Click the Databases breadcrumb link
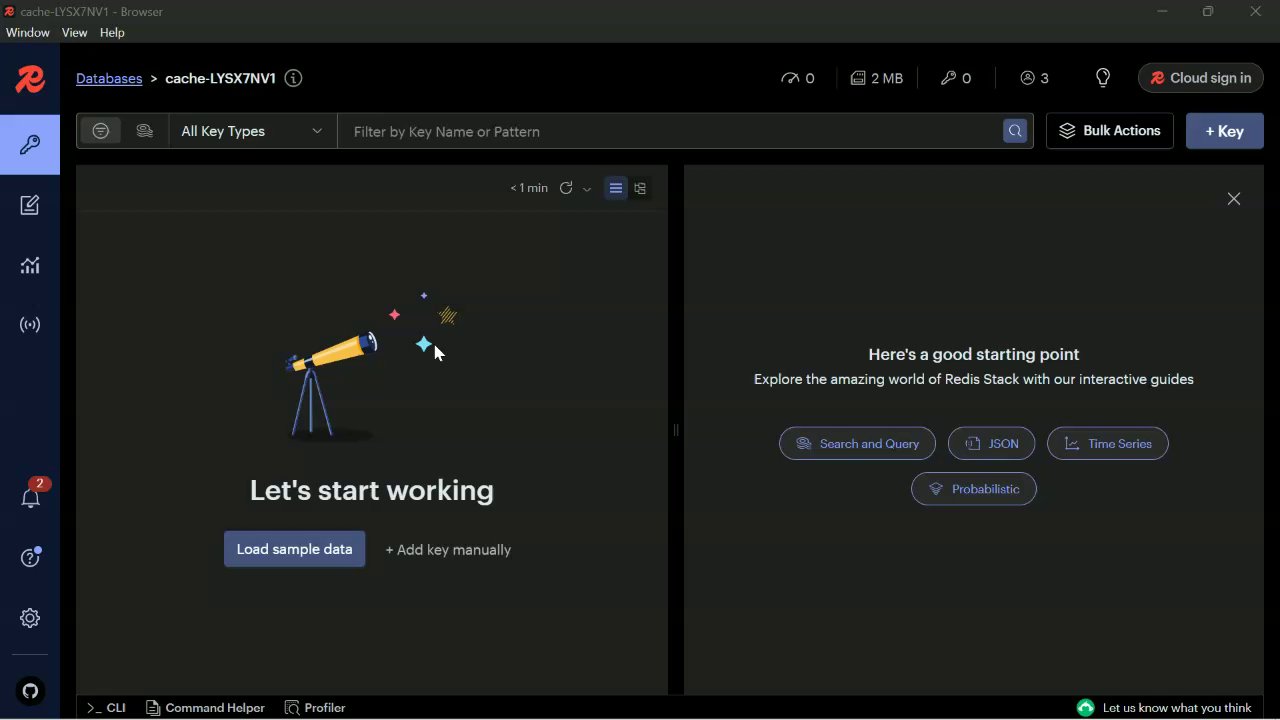Screen dimensions: 1280x720 pos(109,78)
